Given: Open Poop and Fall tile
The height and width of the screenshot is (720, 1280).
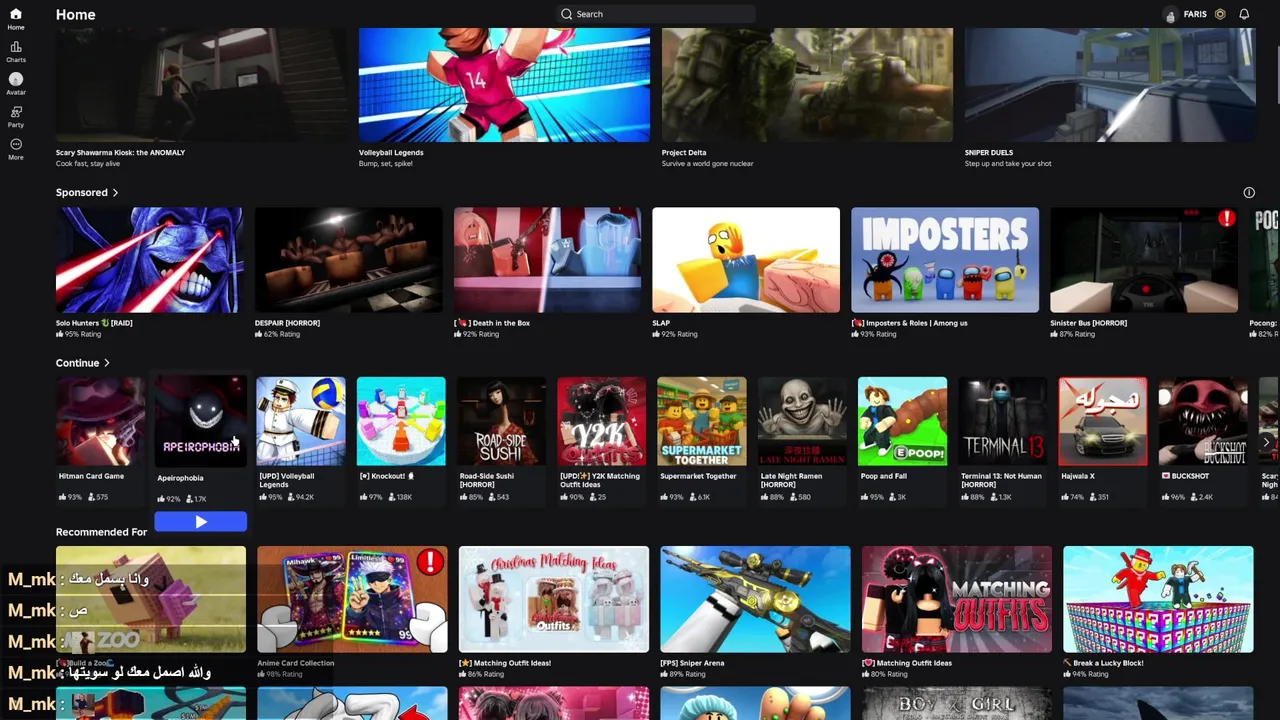Looking at the screenshot, I should pos(902,421).
